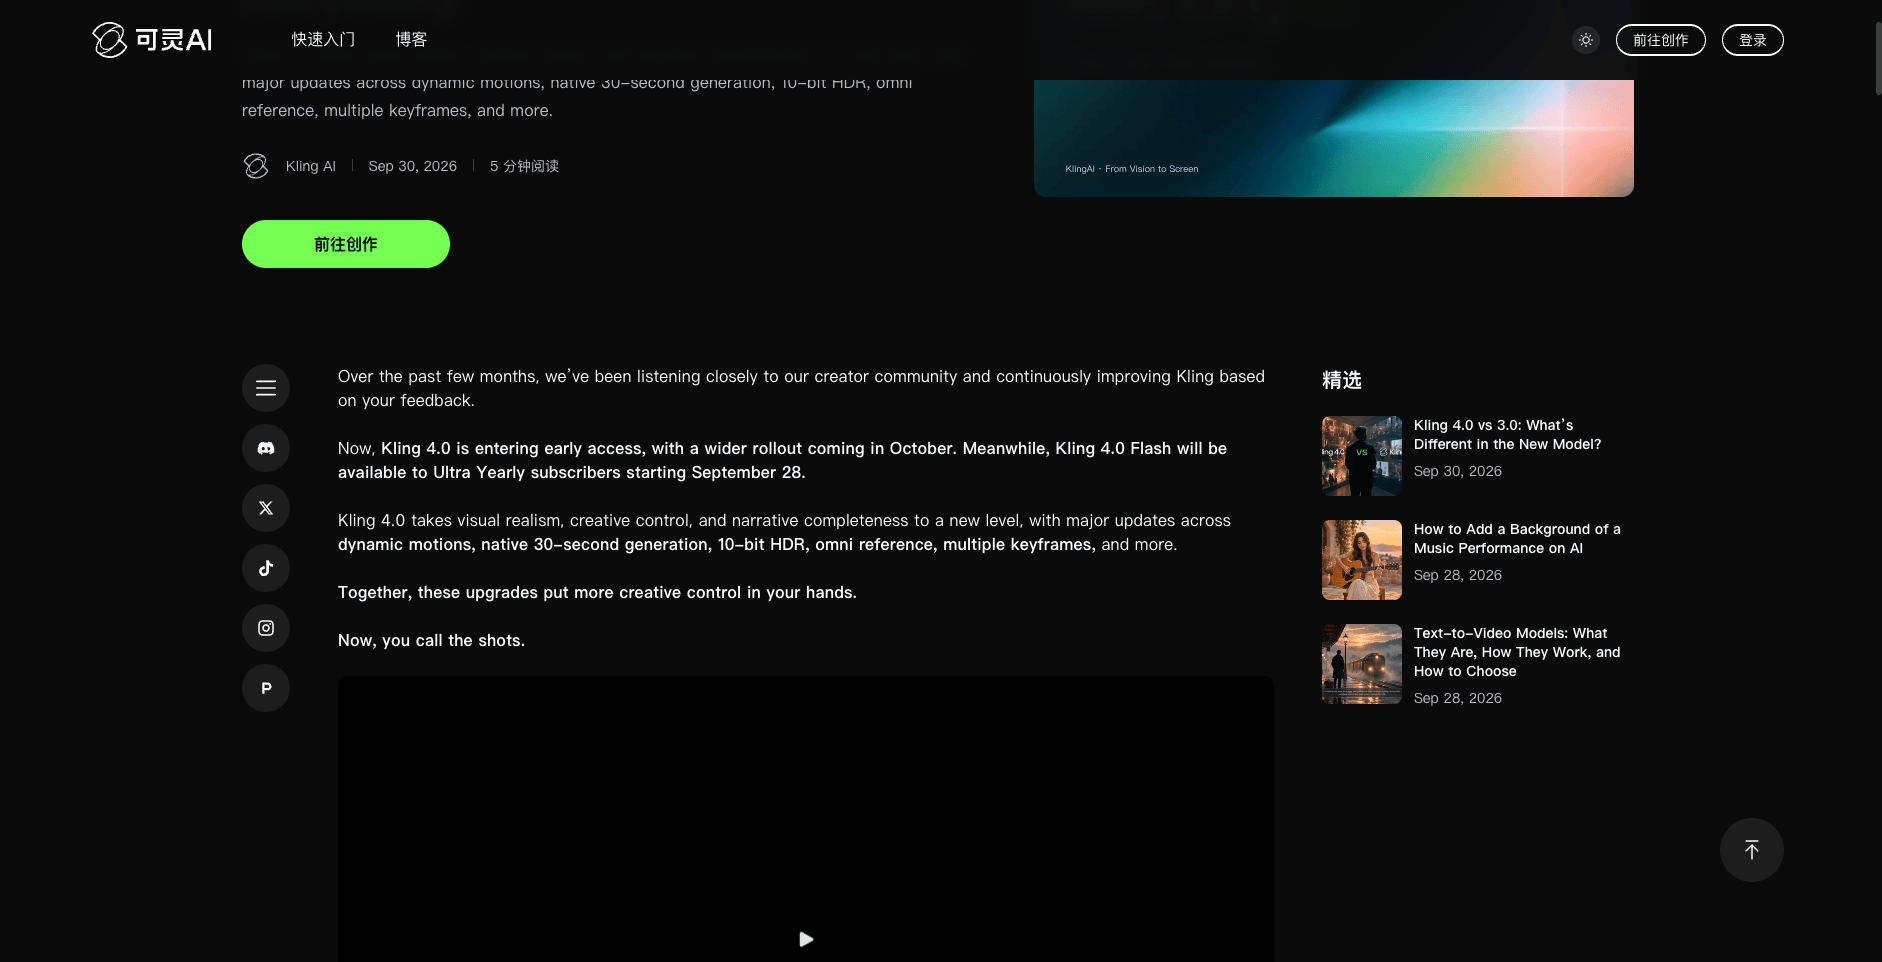
Task: Open 'How to Add a Background' article link
Action: tap(1517, 539)
